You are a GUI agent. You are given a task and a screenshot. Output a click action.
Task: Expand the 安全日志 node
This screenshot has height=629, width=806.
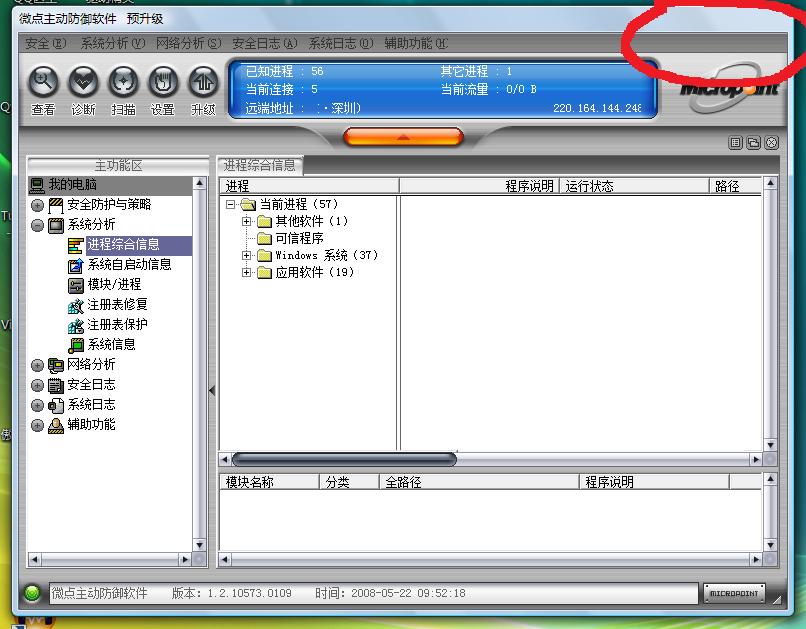coord(37,385)
